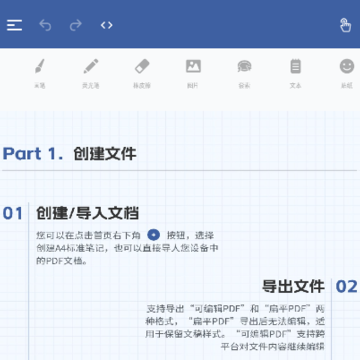The width and height of the screenshot is (360, 360).
Task: Click the heading "Part 1. 创建文件"
Action: click(x=70, y=154)
